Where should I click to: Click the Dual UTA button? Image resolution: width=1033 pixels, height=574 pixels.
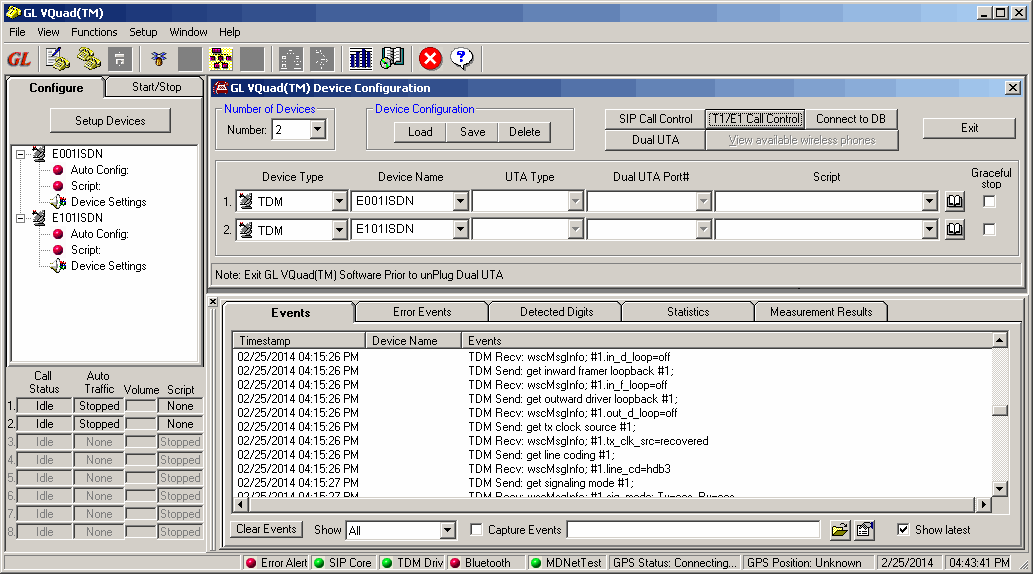[656, 140]
